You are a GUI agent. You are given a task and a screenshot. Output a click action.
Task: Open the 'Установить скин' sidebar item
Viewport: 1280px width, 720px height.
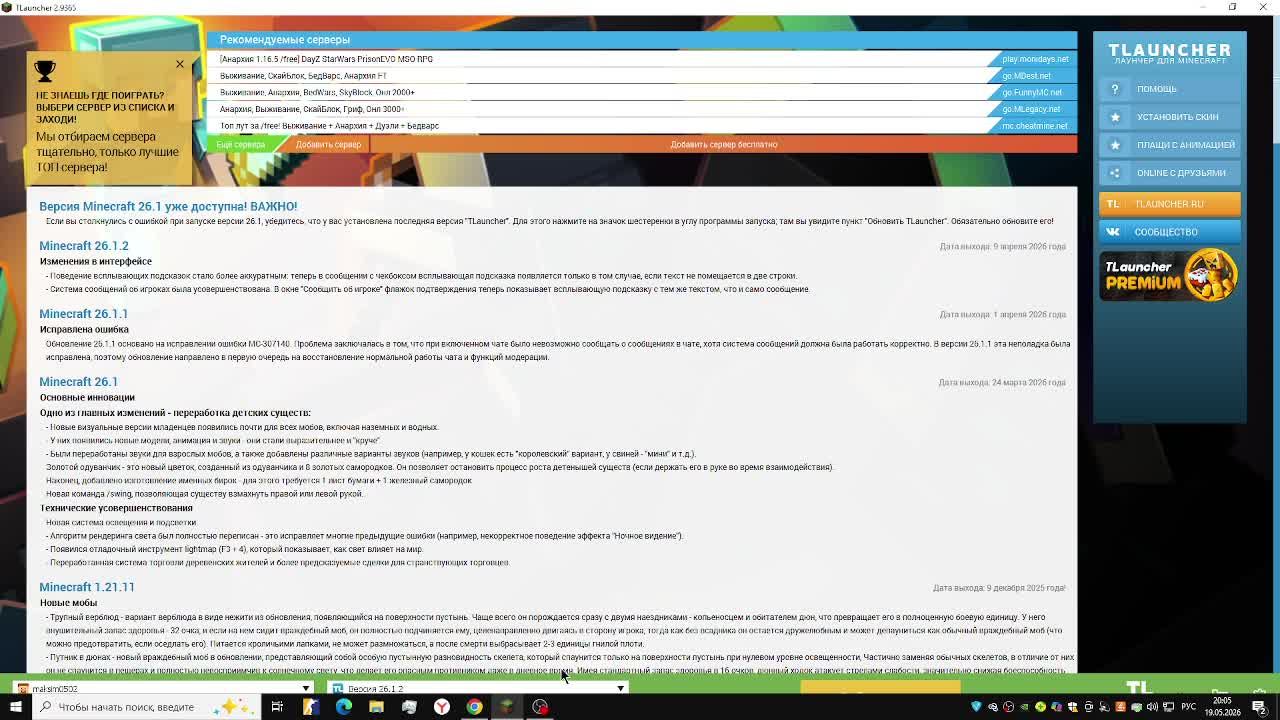tap(1170, 117)
